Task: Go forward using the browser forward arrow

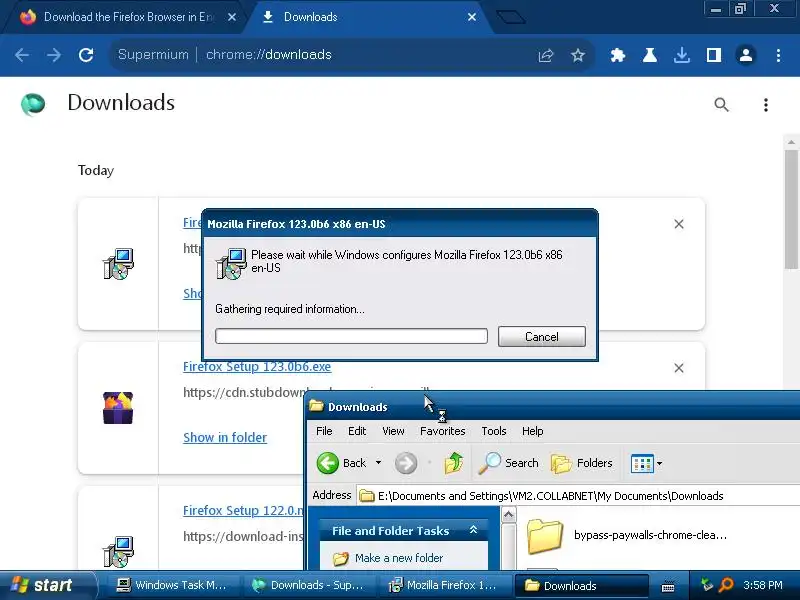Action: (x=54, y=55)
